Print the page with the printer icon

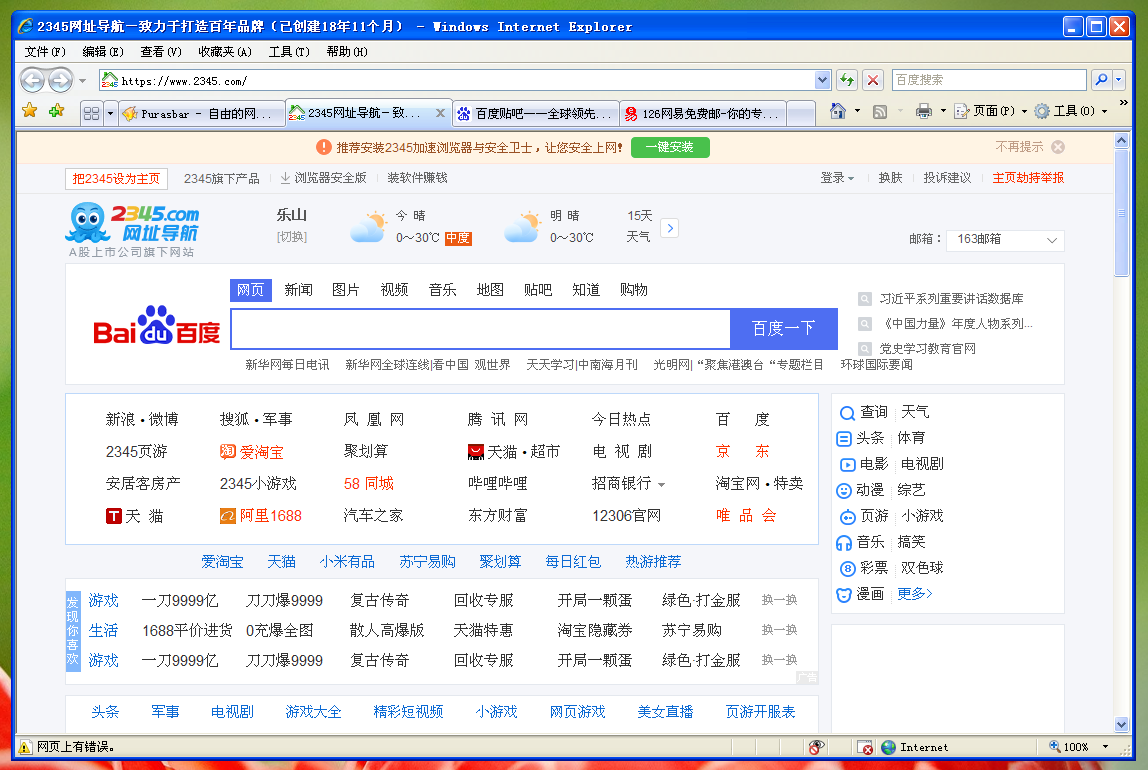(924, 111)
